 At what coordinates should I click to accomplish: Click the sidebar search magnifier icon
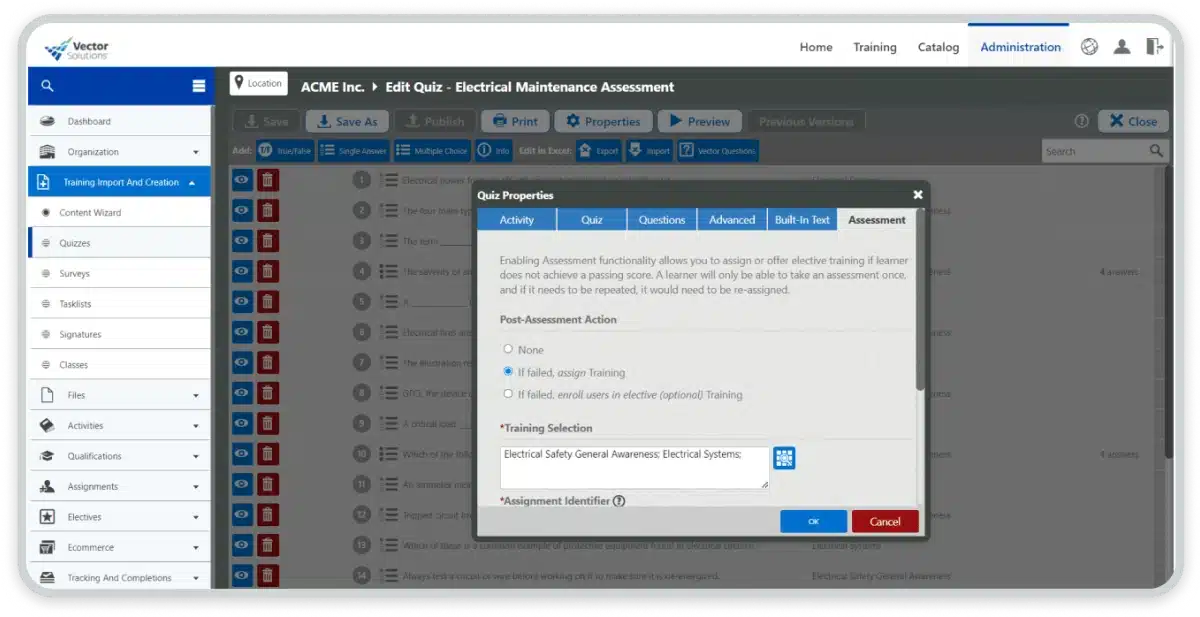click(x=47, y=86)
